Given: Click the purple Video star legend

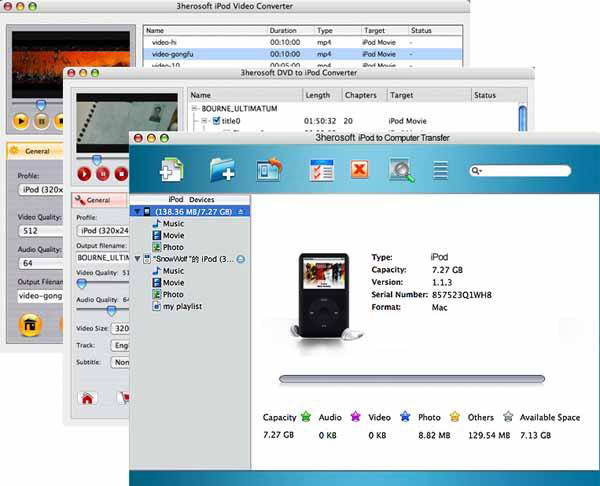Looking at the screenshot, I should pos(355,416).
